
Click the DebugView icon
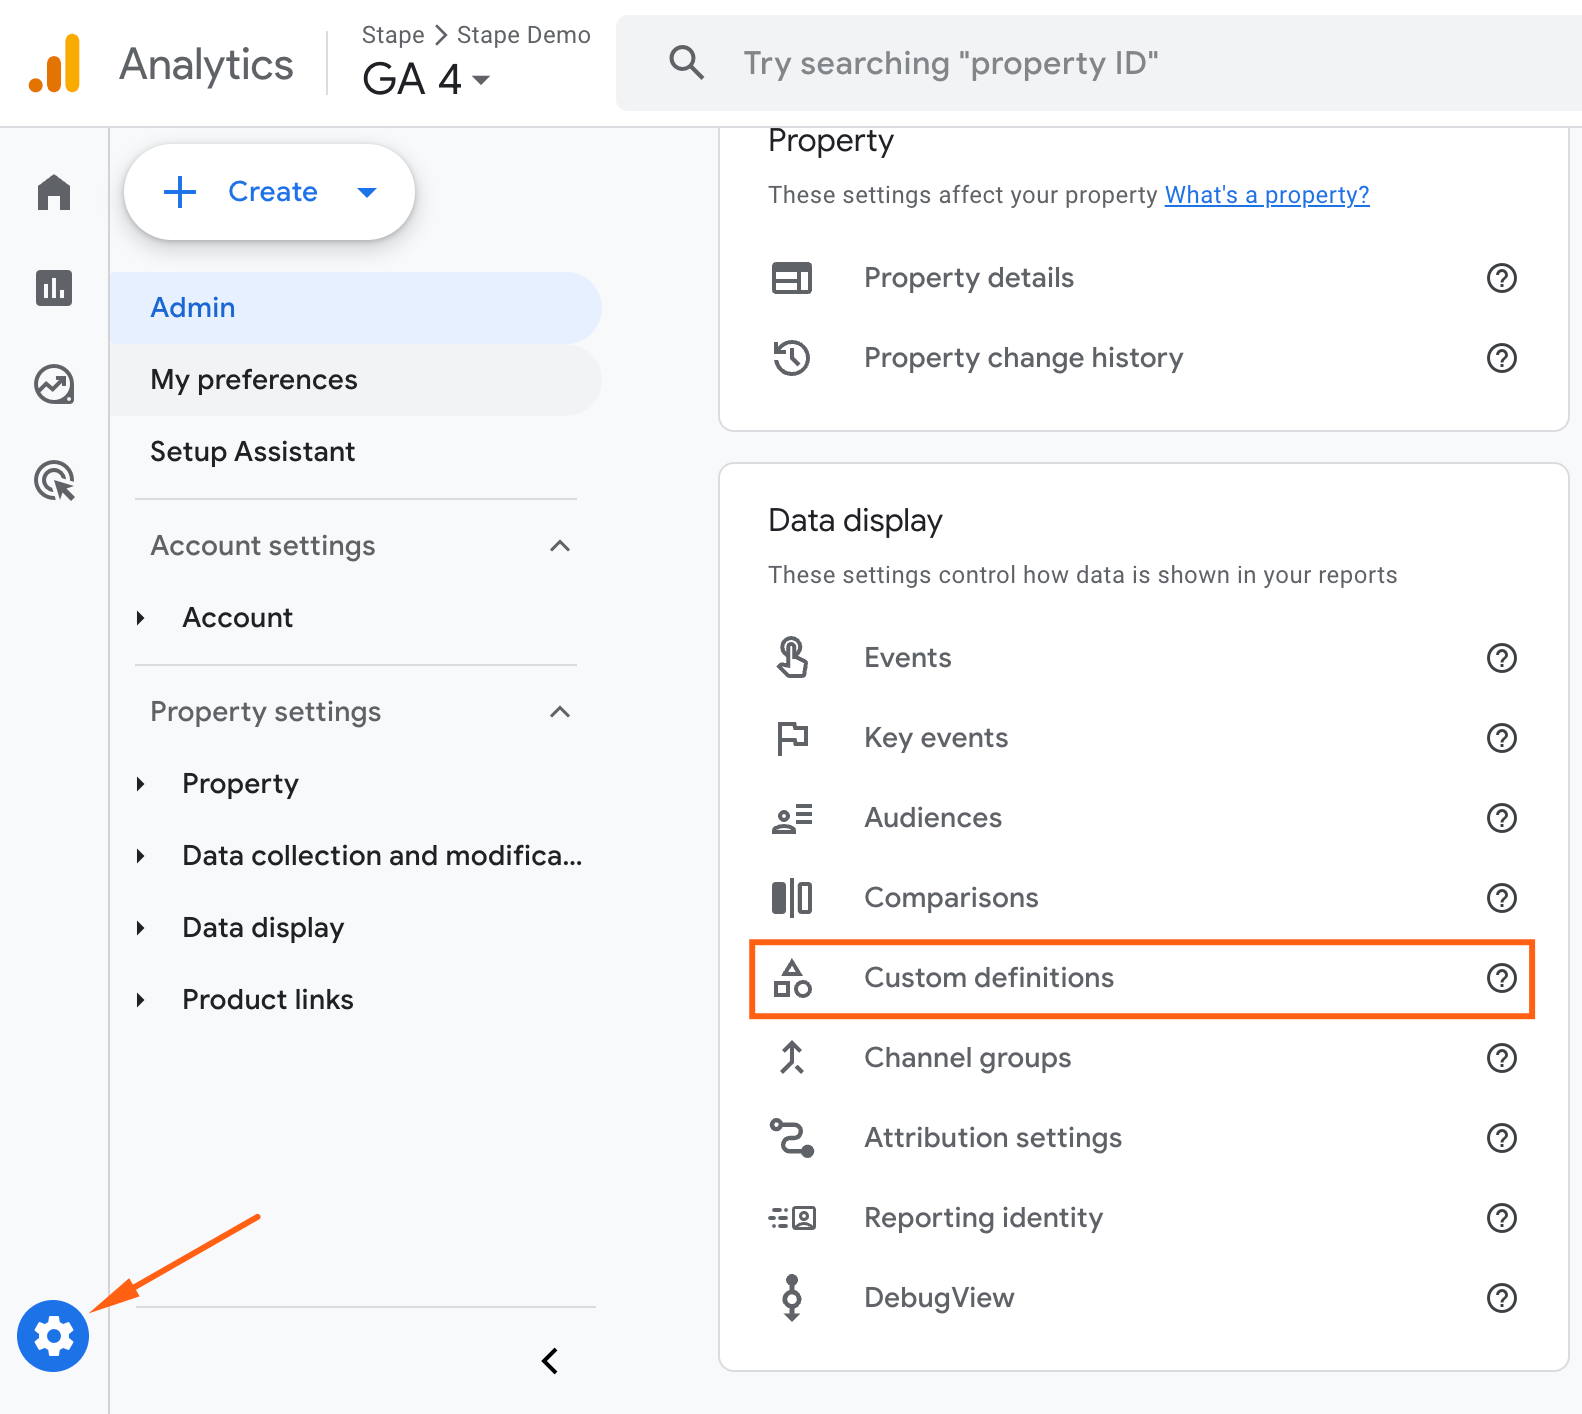(x=792, y=1298)
